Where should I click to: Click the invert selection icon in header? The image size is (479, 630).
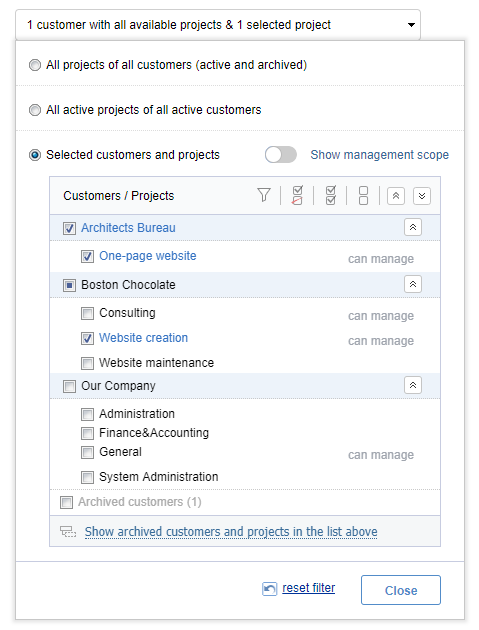point(297,195)
